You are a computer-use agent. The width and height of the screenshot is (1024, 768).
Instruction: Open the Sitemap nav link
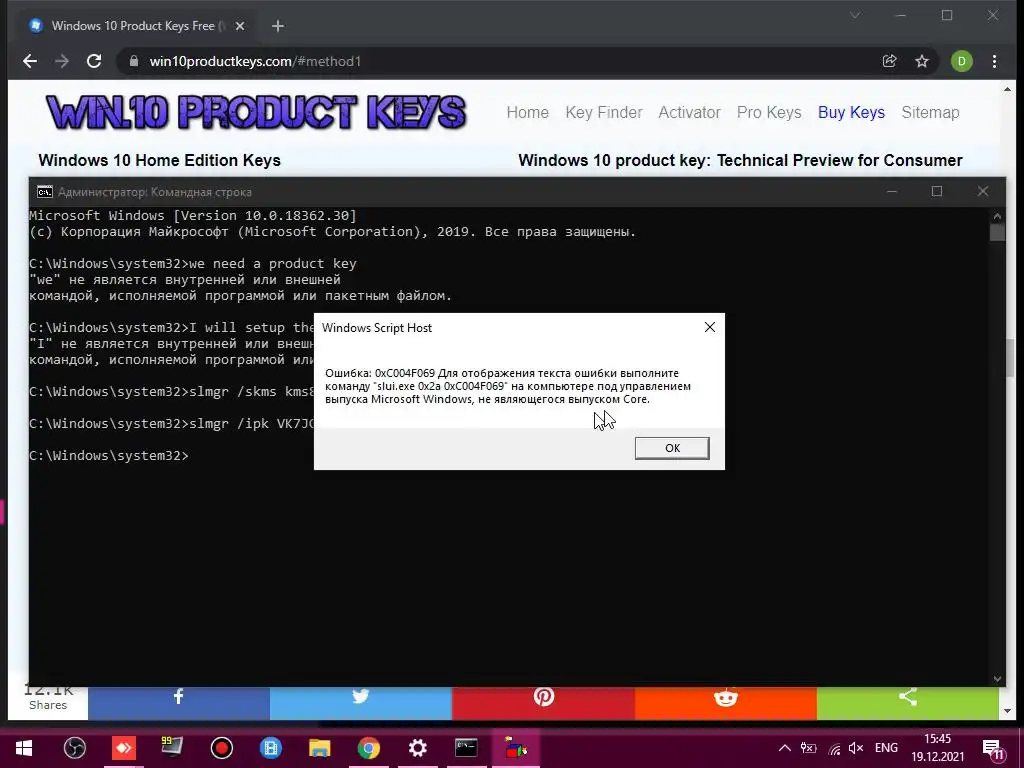coord(931,112)
